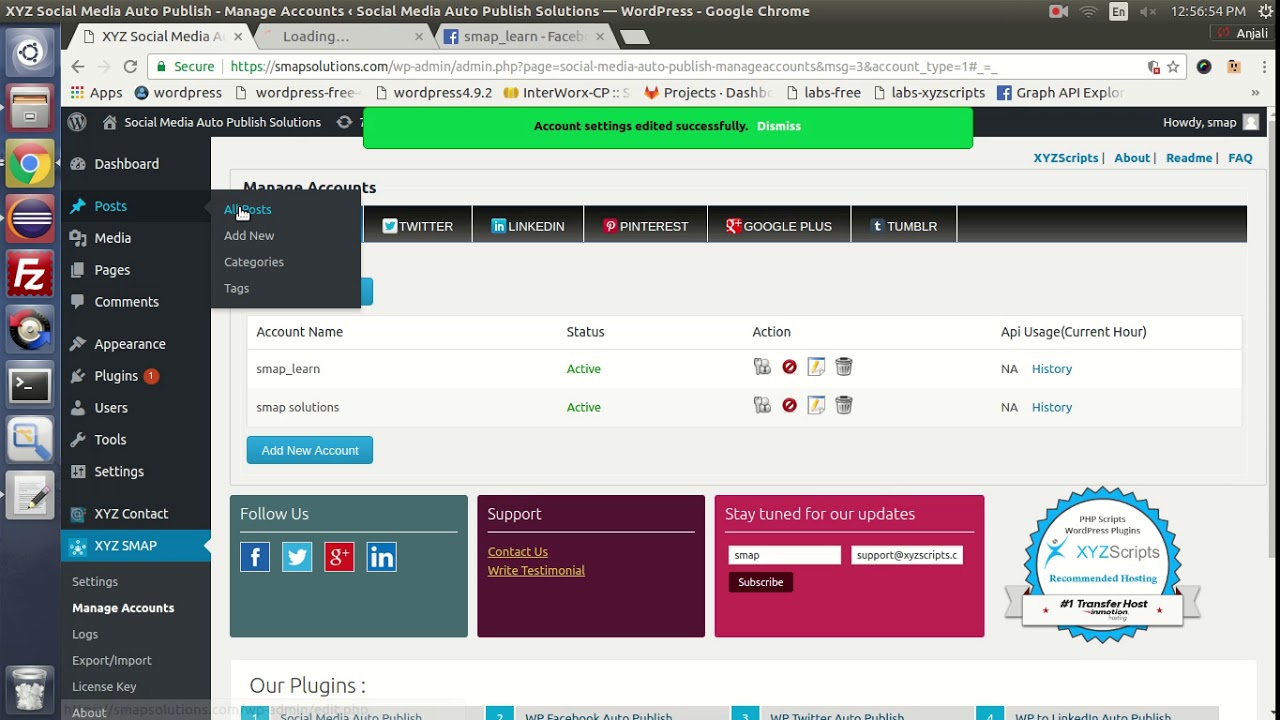Screen dimensions: 1280x720
Task: Bookmark this page with the star icon
Action: tap(1173, 67)
